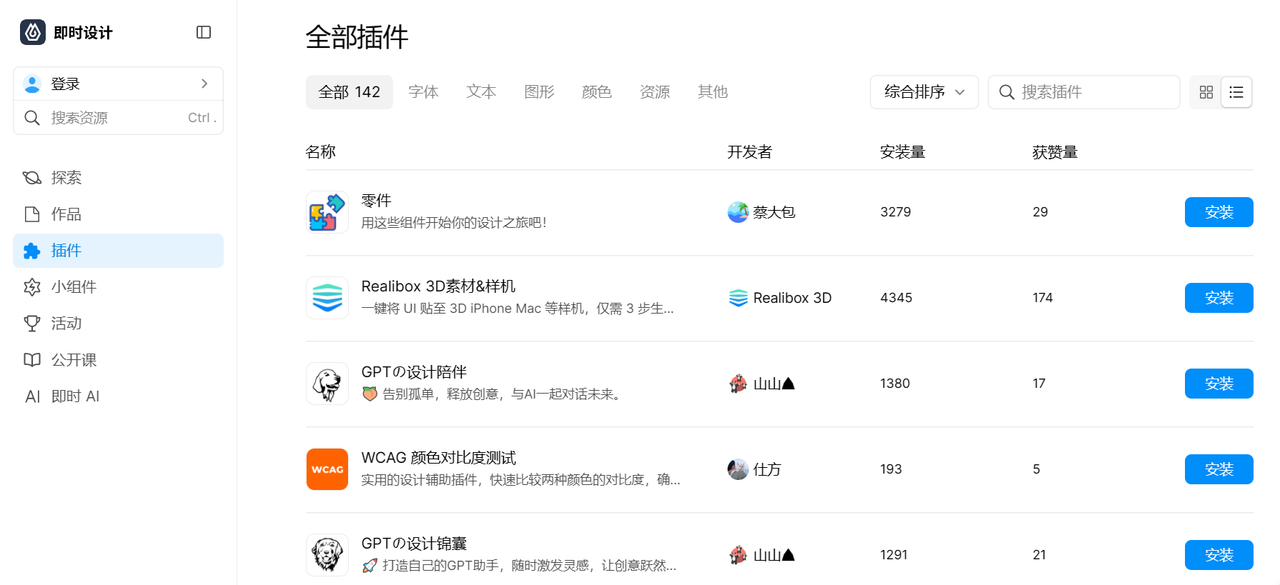This screenshot has height=585, width=1280.
Task: Select the 资源 category tab
Action: point(655,92)
